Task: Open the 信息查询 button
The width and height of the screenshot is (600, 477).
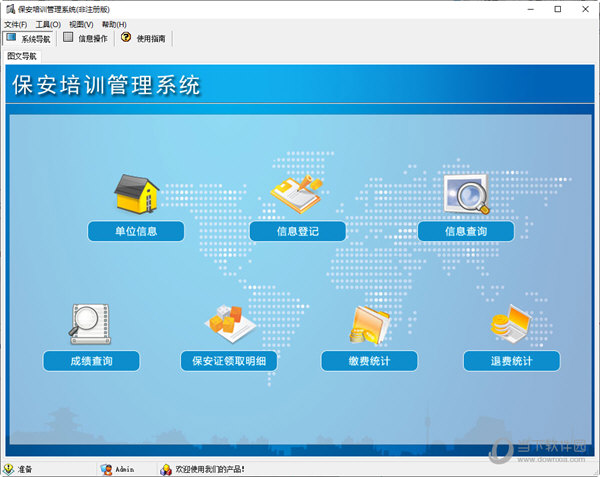Action: (x=466, y=231)
